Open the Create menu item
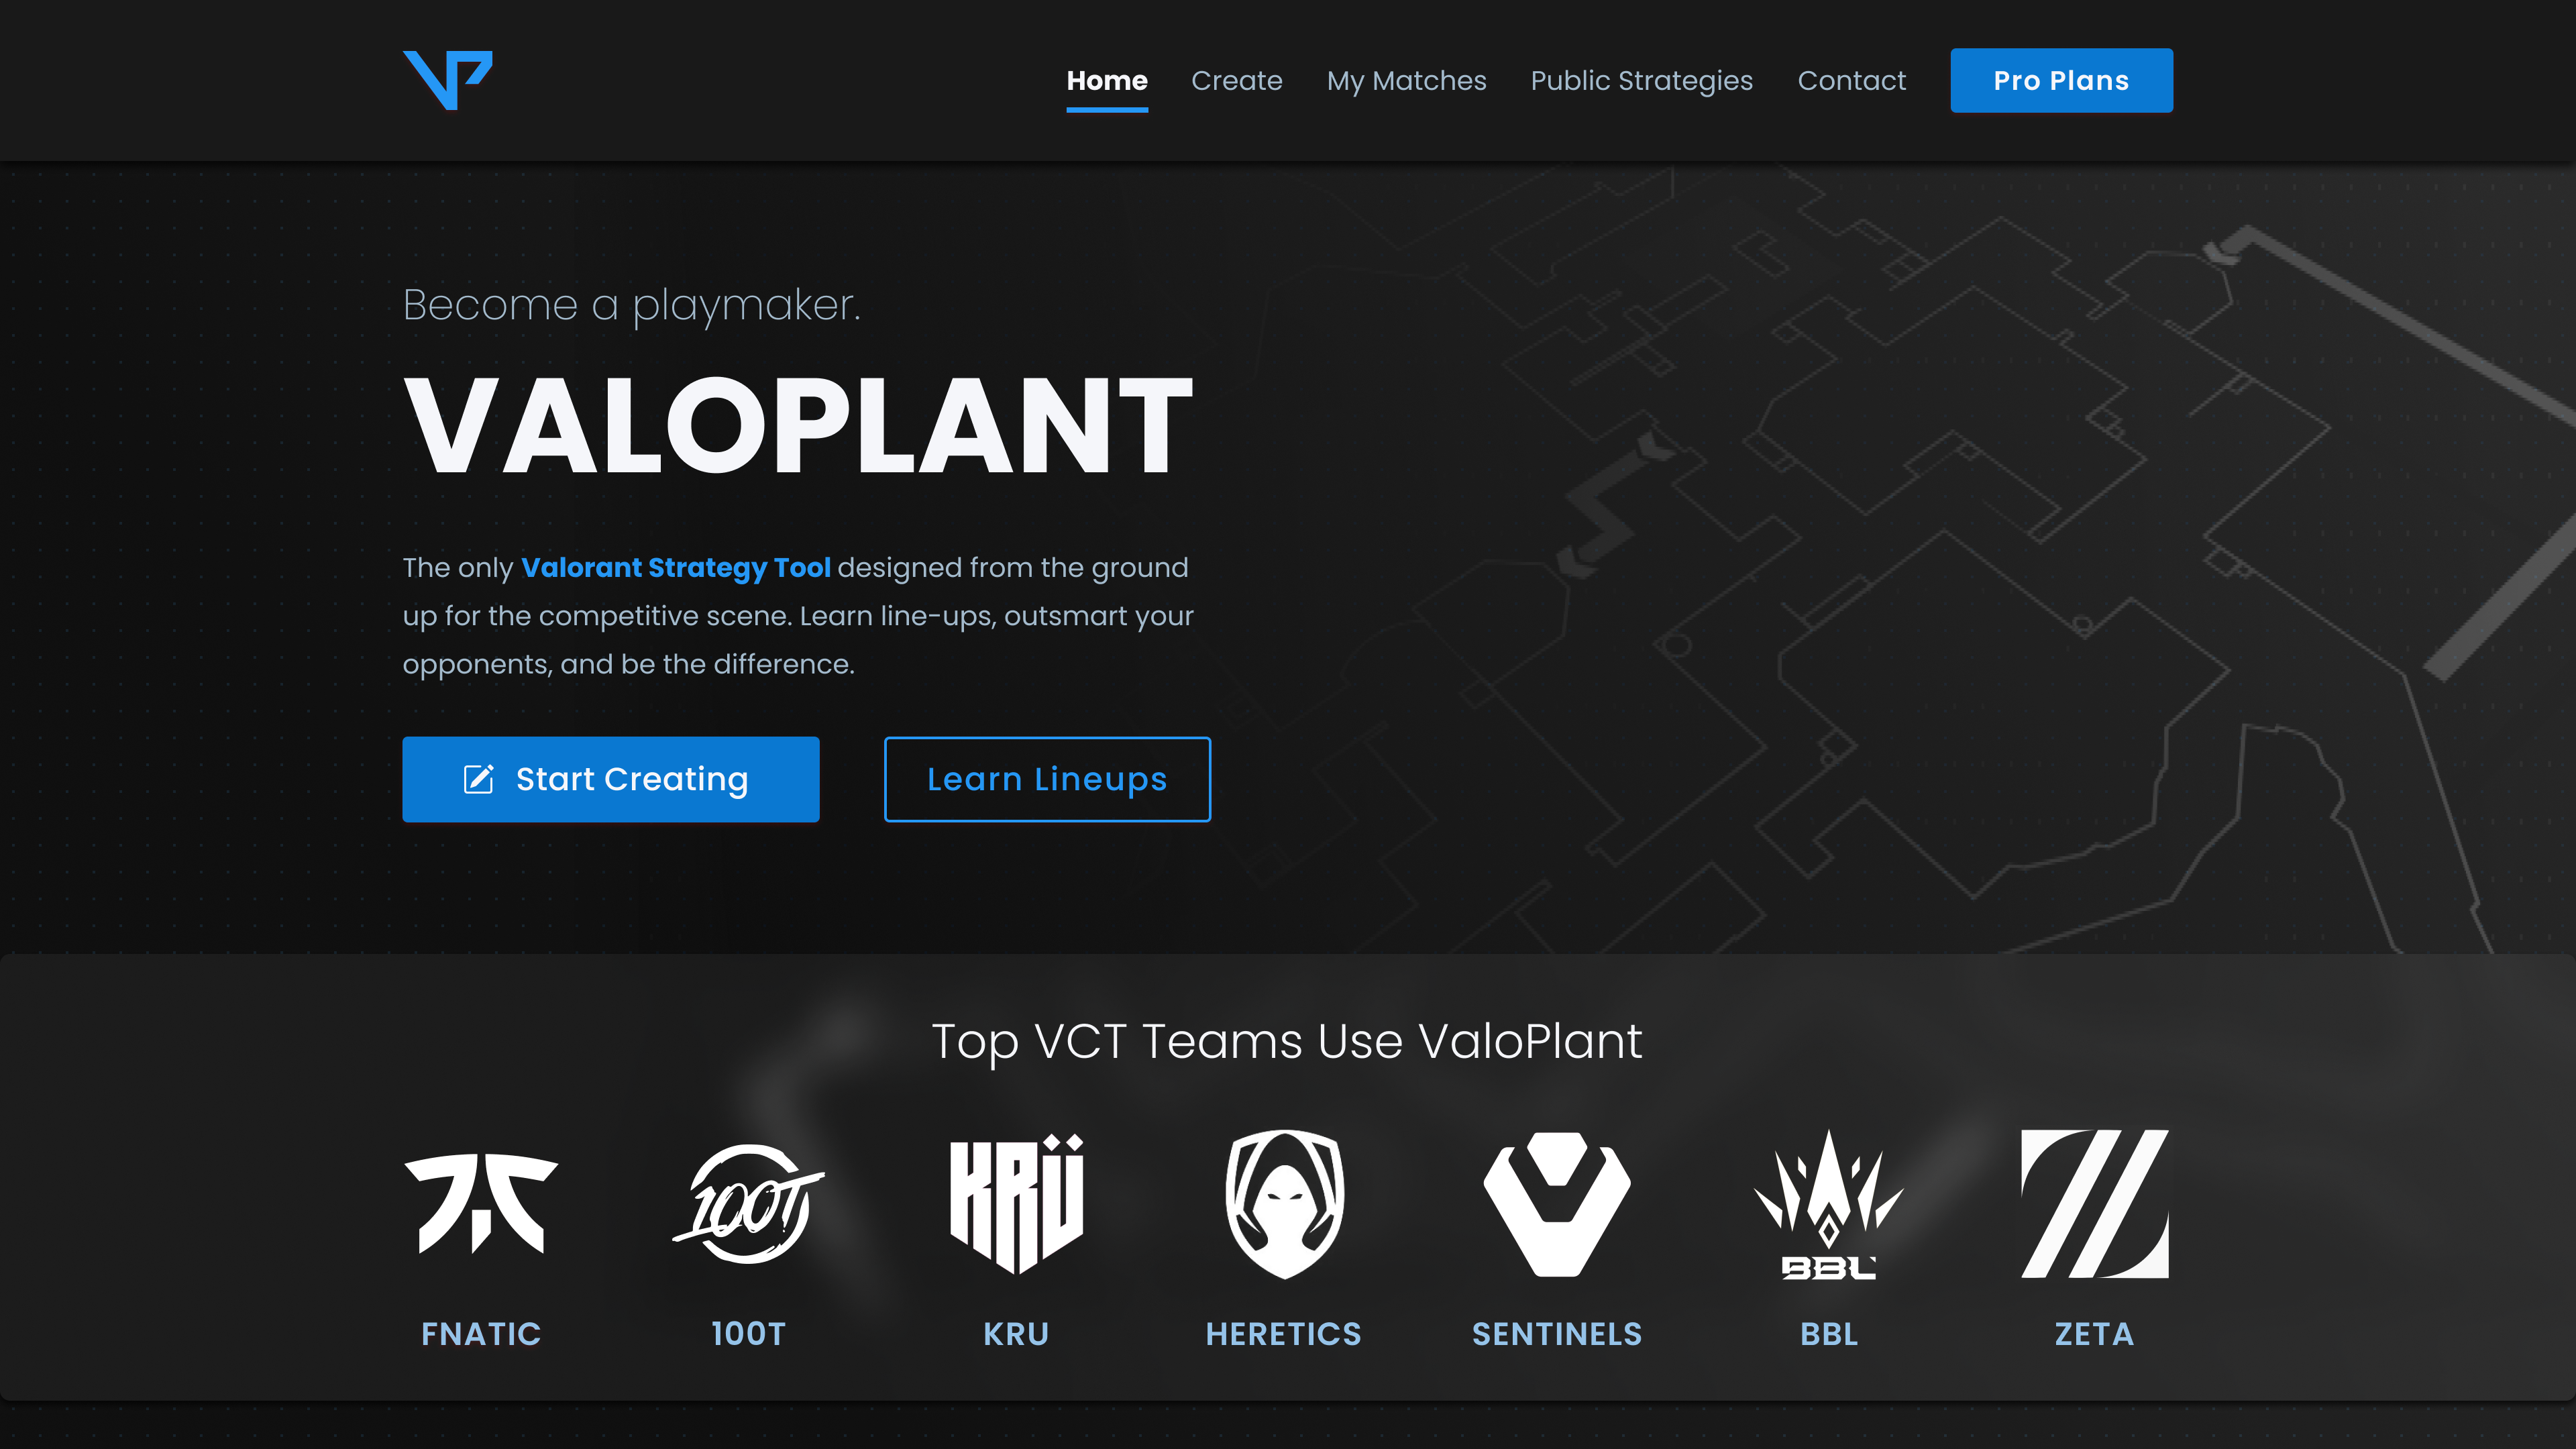Viewport: 2576px width, 1449px height. tap(1236, 80)
